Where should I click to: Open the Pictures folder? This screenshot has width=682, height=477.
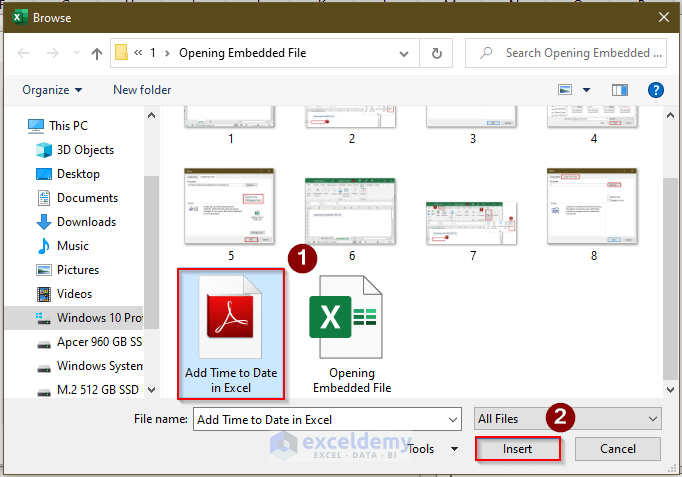[78, 270]
